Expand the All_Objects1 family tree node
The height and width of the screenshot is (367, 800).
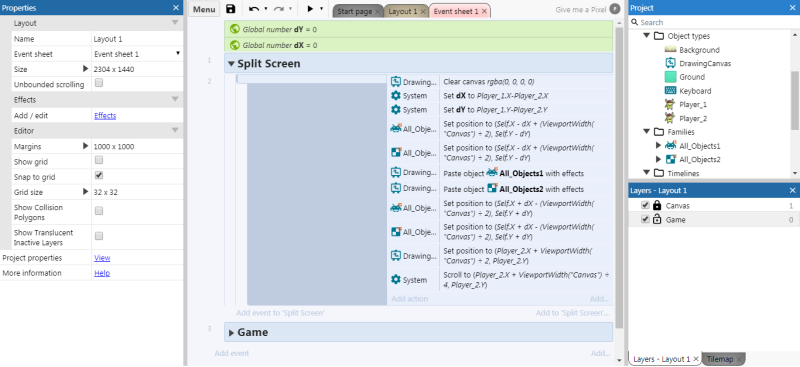click(x=658, y=145)
